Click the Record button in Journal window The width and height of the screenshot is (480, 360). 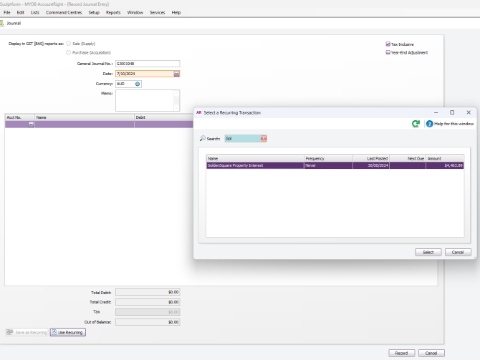[402, 353]
